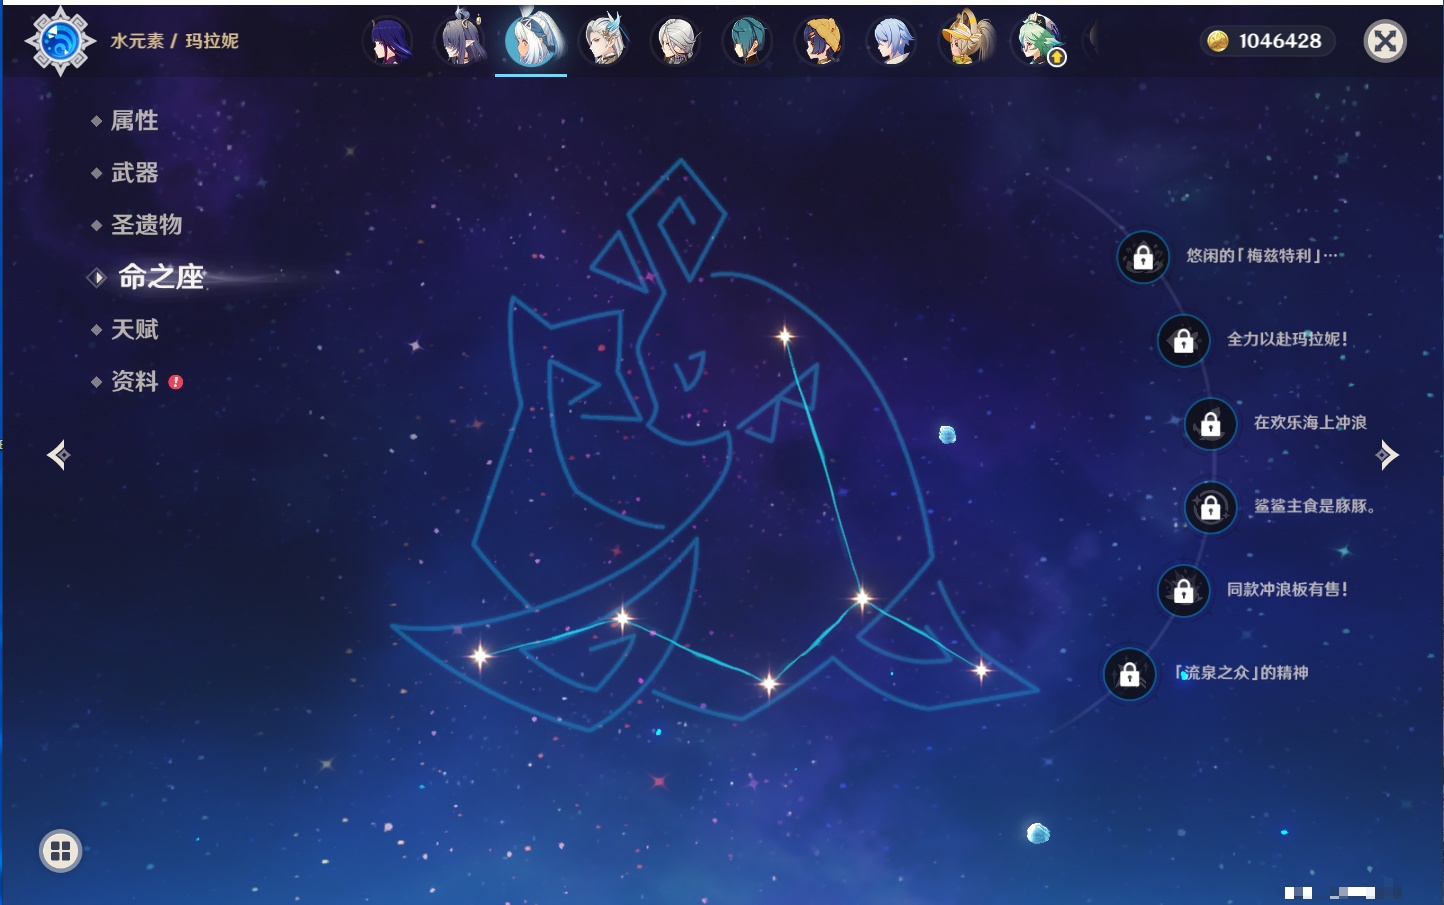This screenshot has width=1444, height=905.
Task: Go to next character with right arrow
Action: (1387, 455)
